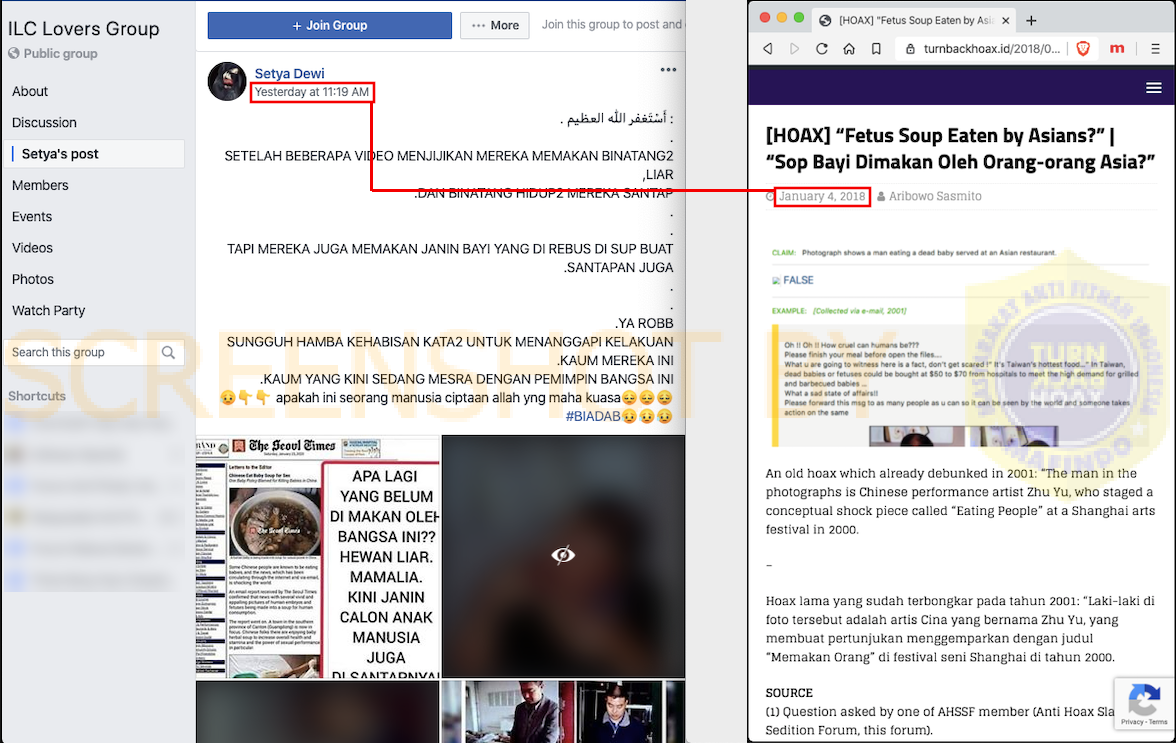Open the Seoul Times newspaper image
Image resolution: width=1176 pixels, height=743 pixels.
coord(317,556)
